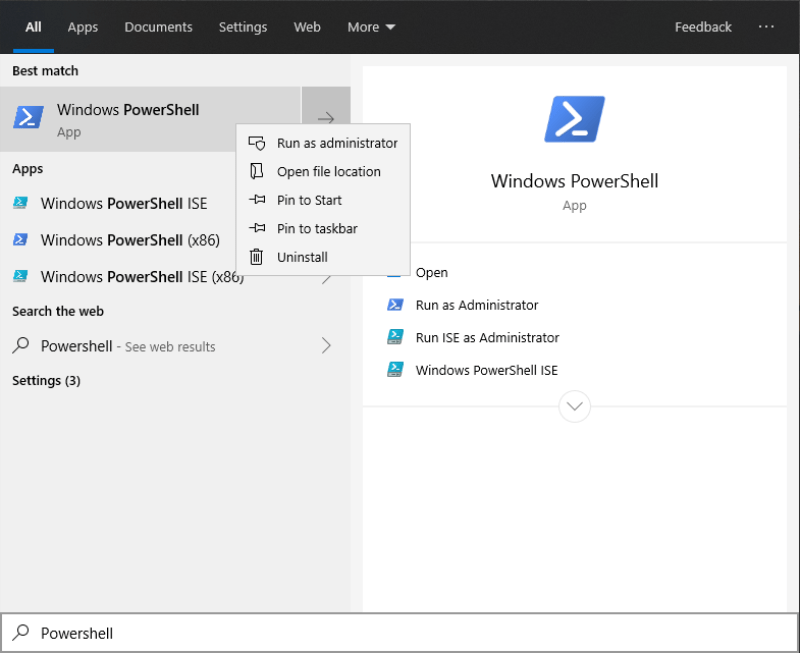The image size is (800, 653).
Task: Select Windows PowerShell best match result
Action: pyautogui.click(x=151, y=119)
